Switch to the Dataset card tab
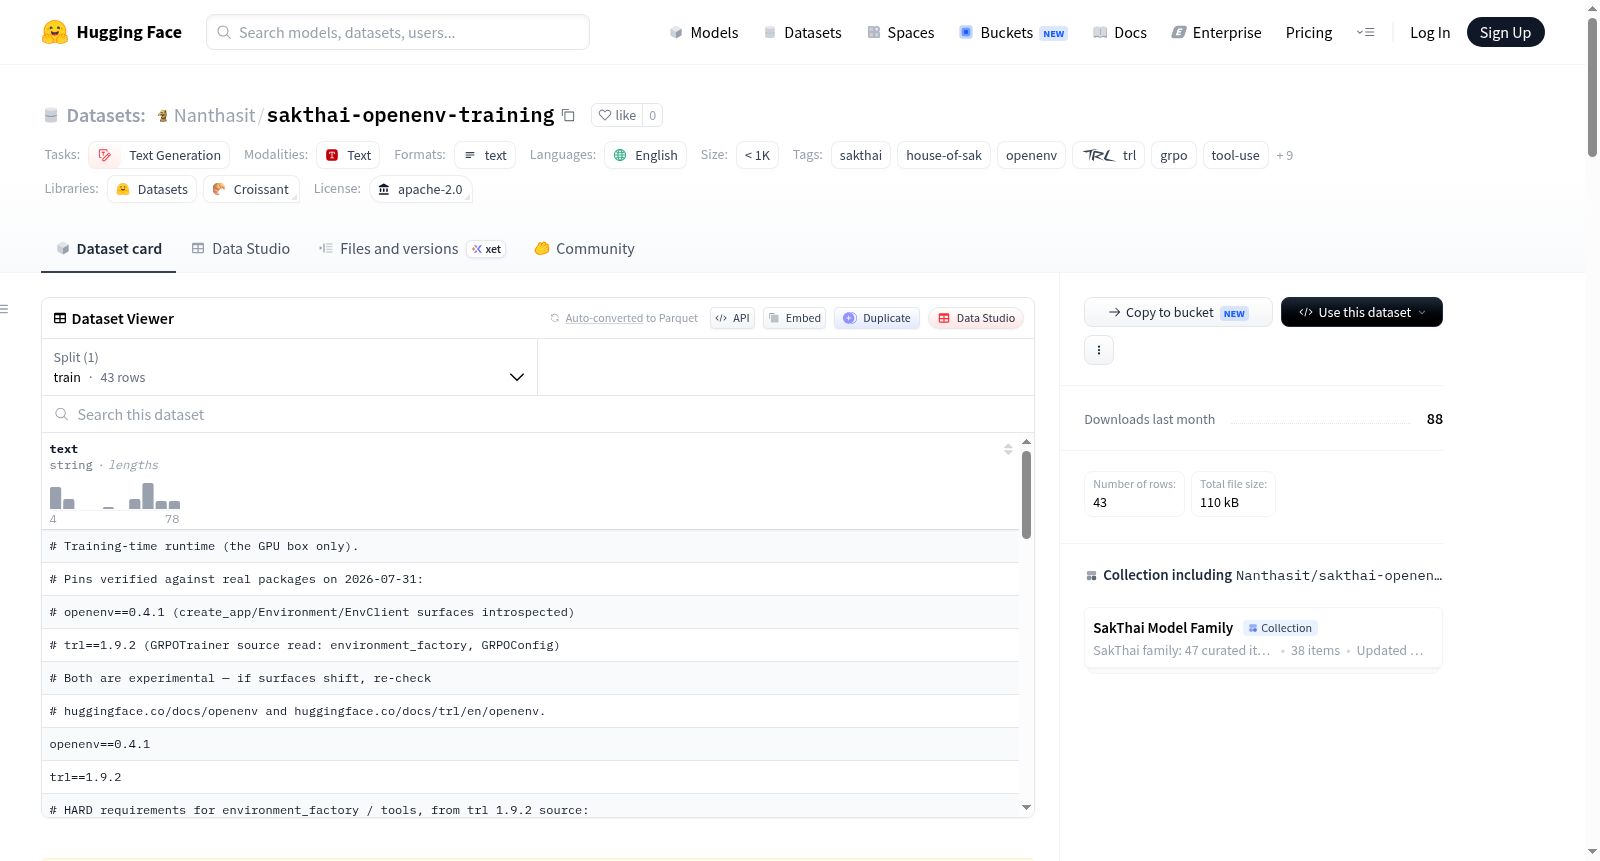 click(x=108, y=249)
